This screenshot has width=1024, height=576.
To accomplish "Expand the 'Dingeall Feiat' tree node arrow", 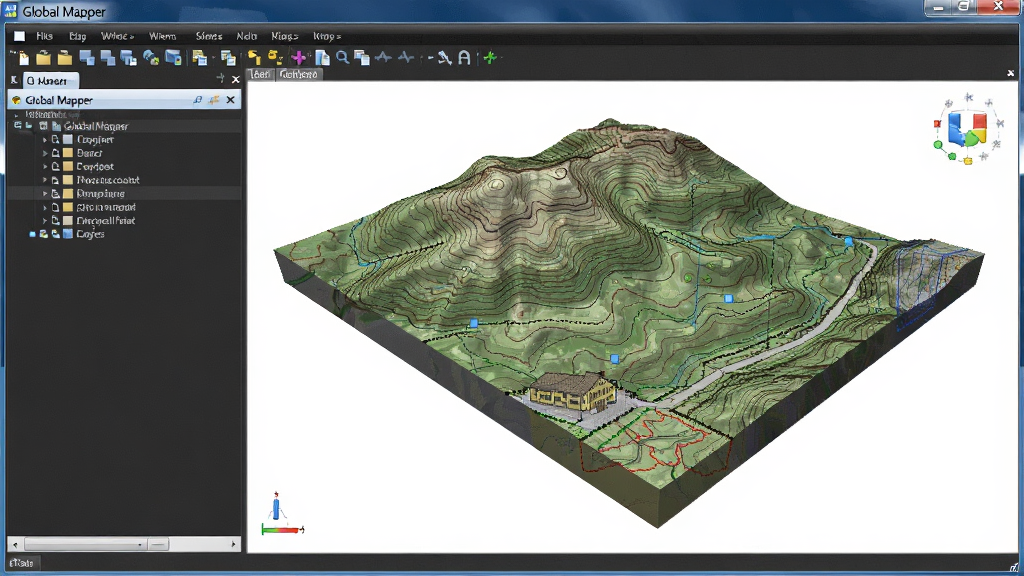I will [x=45, y=221].
